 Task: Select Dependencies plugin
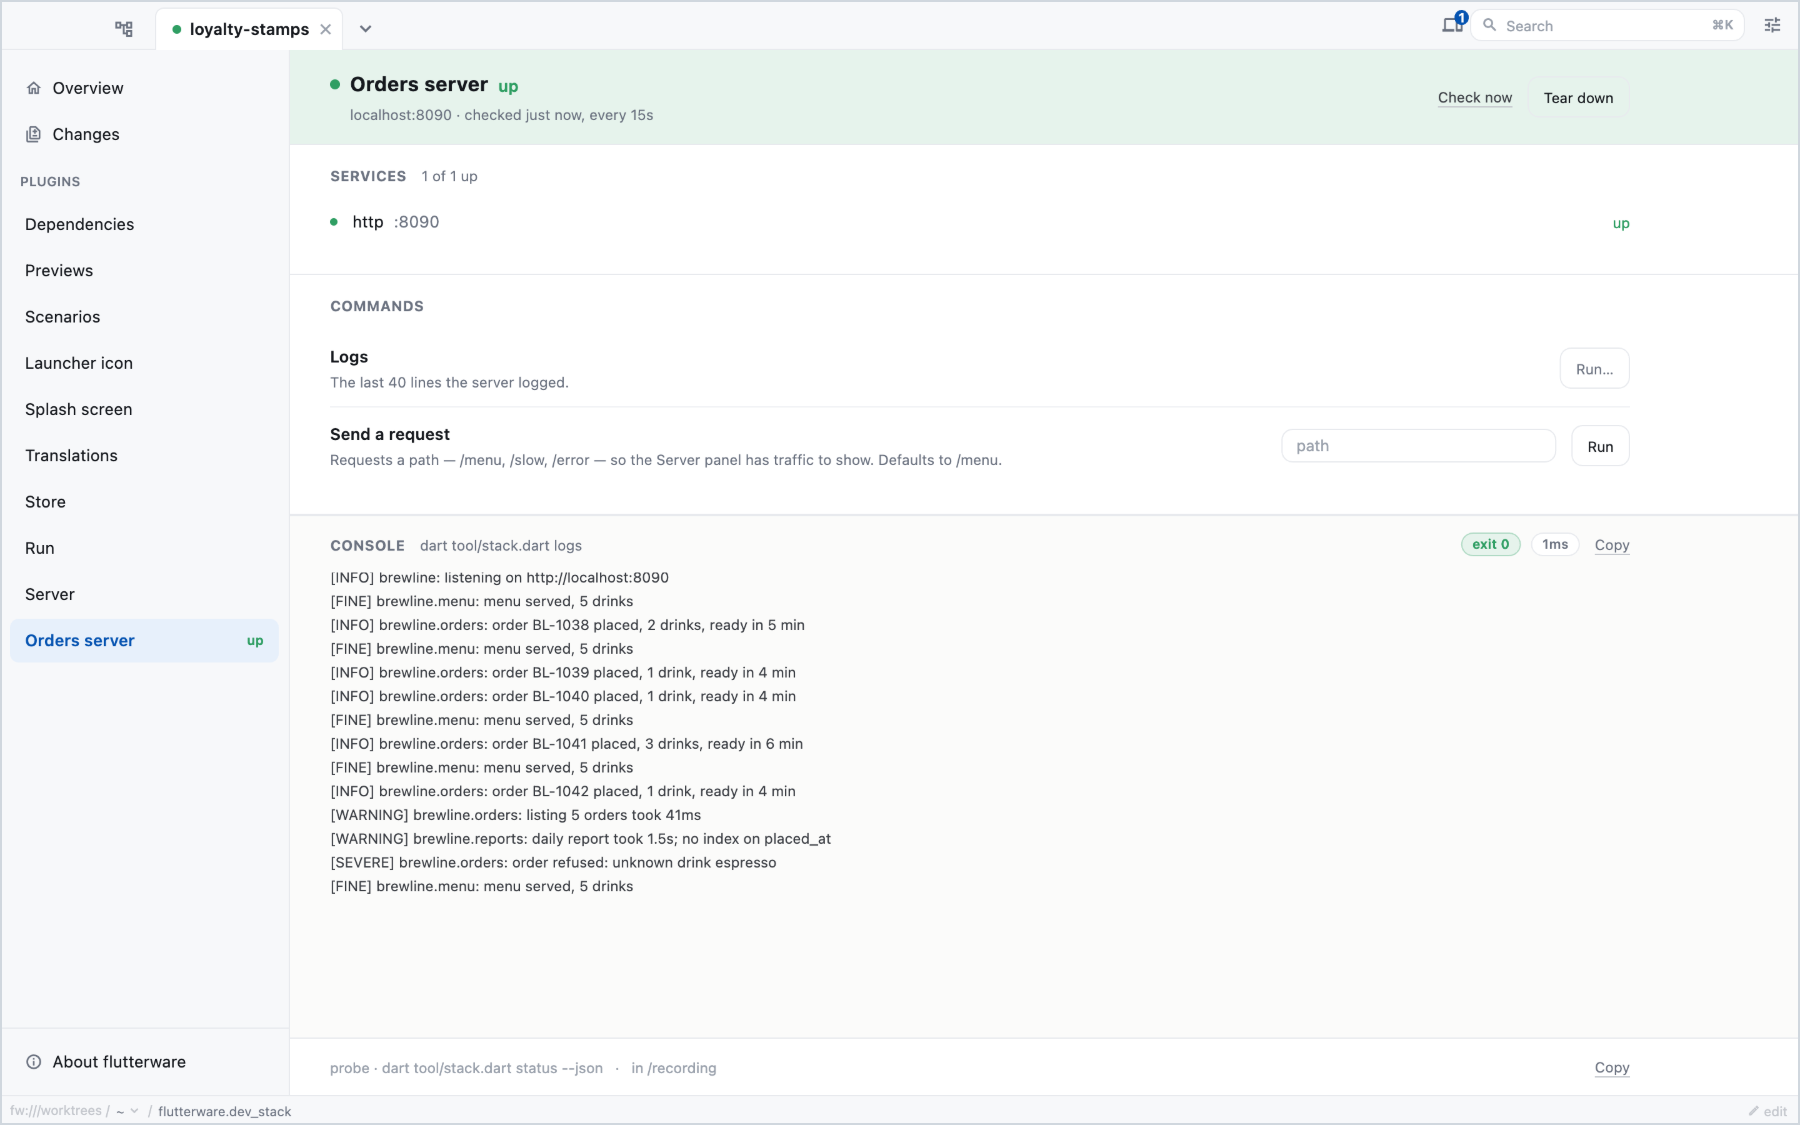pos(144,224)
